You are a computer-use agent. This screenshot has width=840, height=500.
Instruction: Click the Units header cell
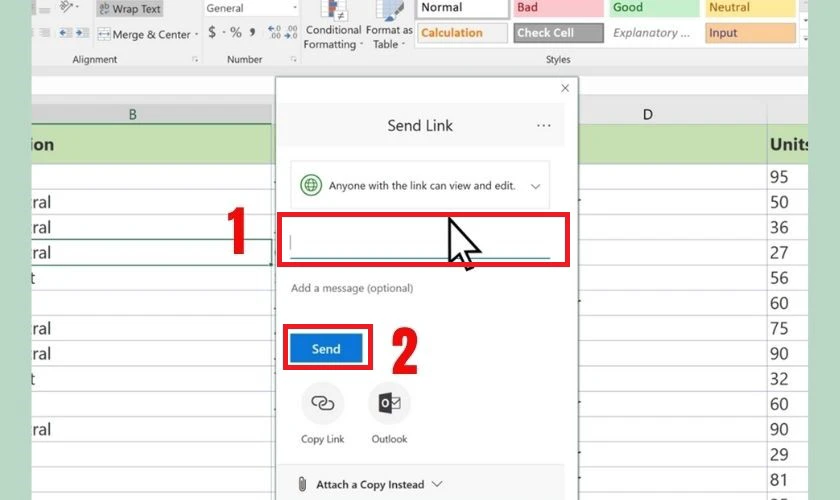click(788, 144)
